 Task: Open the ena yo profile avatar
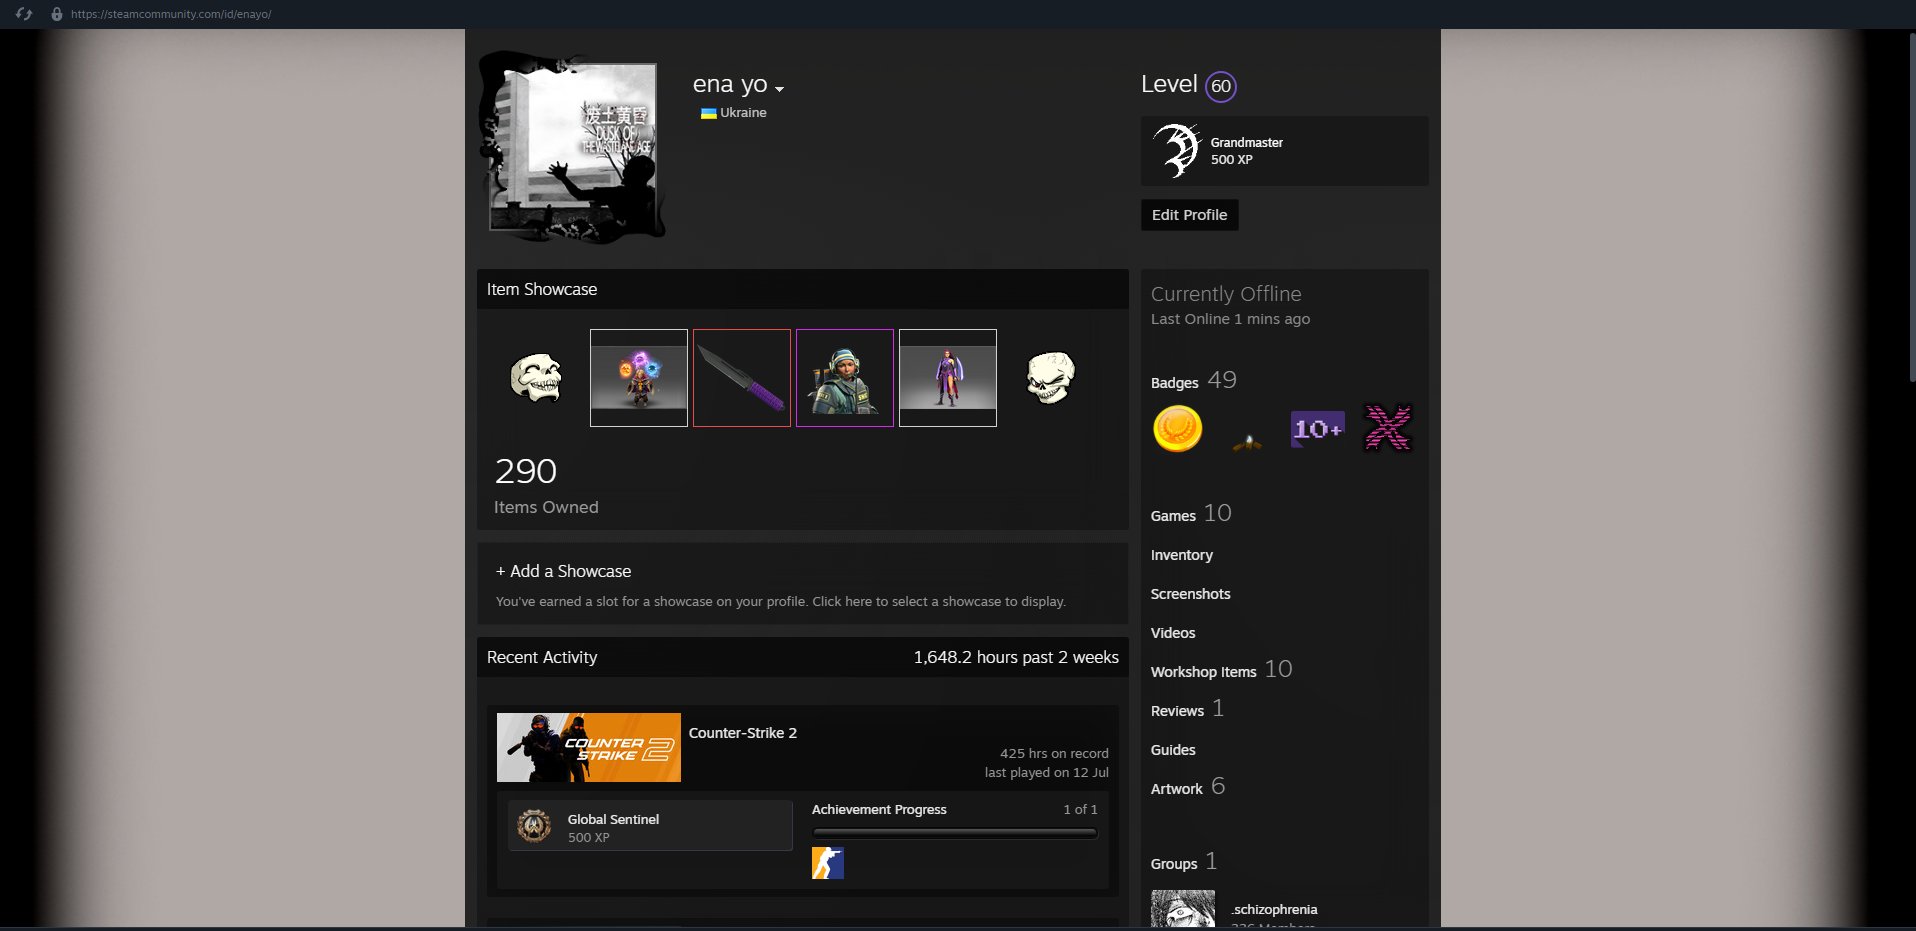(573, 148)
